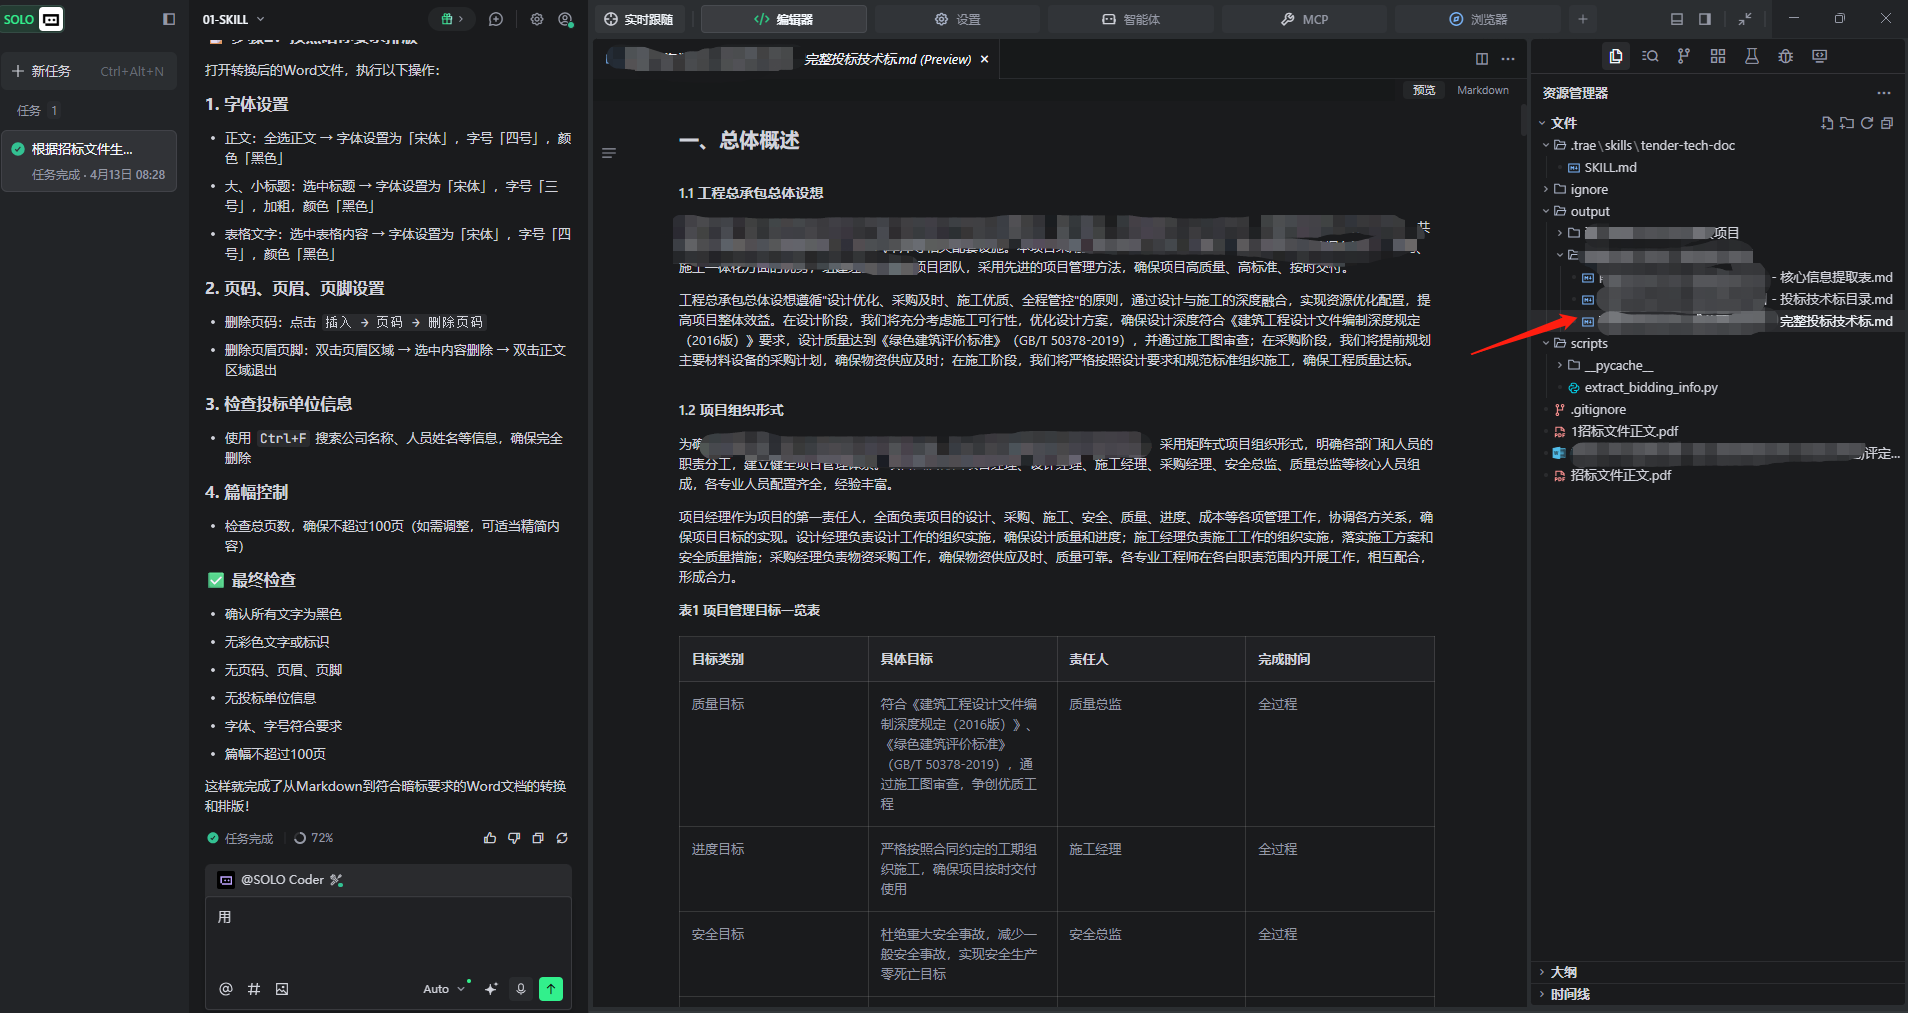
Task: Refresh the file explorer
Action: [x=1867, y=123]
